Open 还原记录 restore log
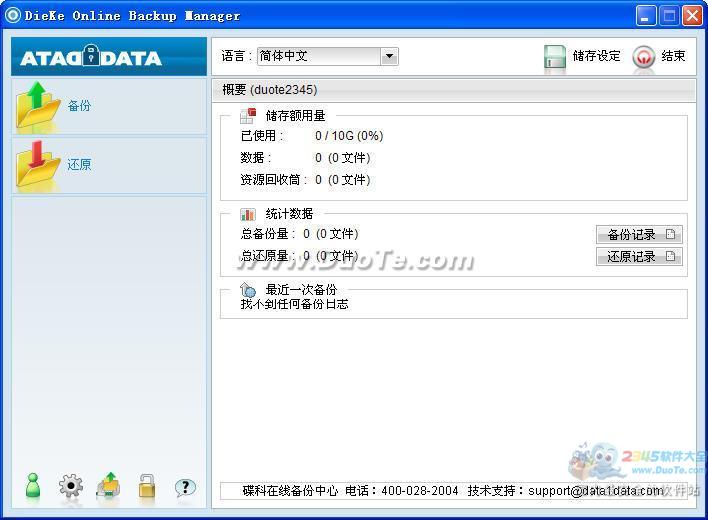 pyautogui.click(x=639, y=257)
